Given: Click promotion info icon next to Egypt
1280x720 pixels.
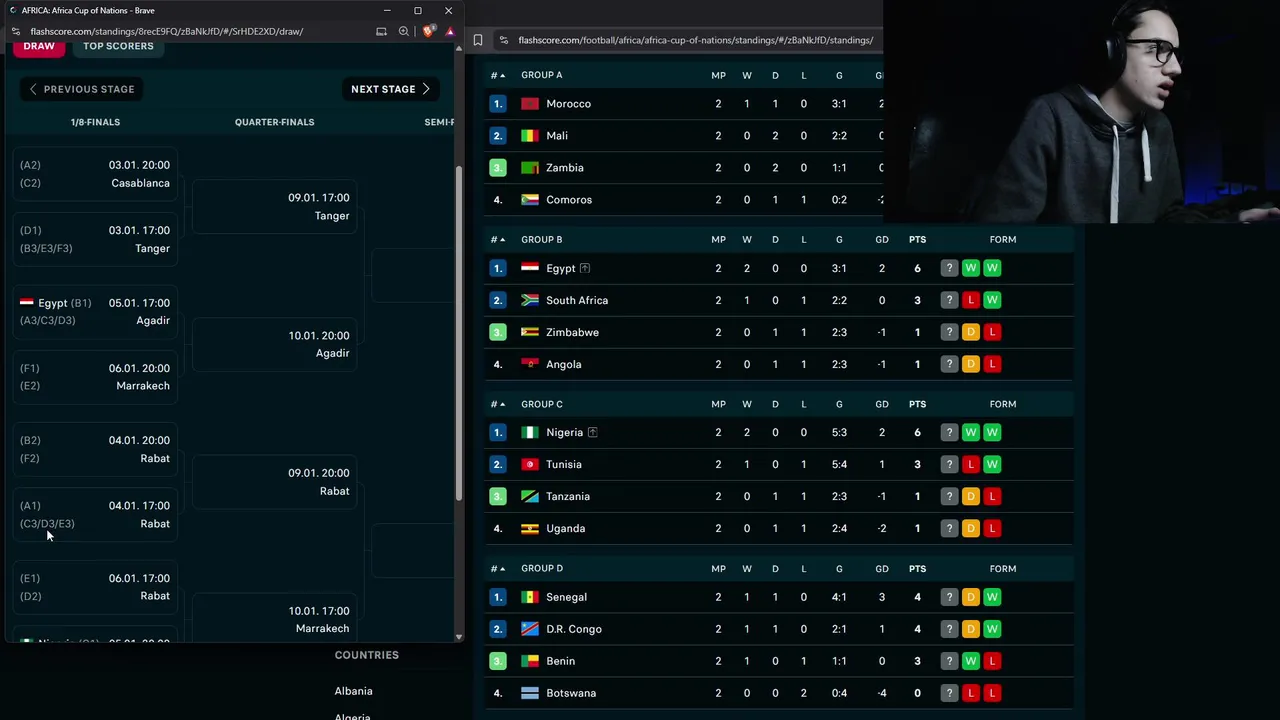Looking at the screenshot, I should (x=585, y=268).
